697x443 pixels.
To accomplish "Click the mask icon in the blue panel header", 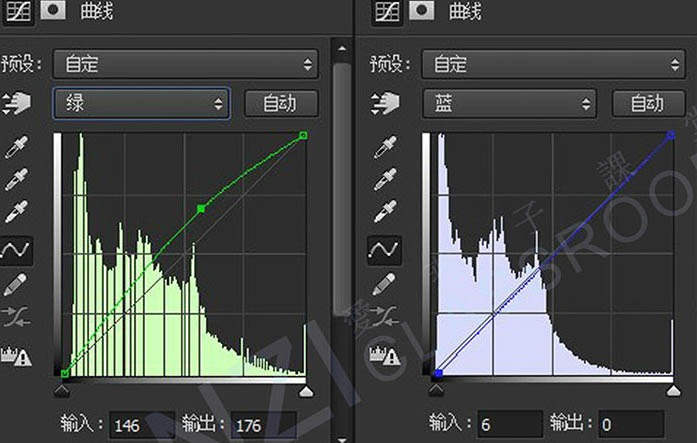I will 422,10.
